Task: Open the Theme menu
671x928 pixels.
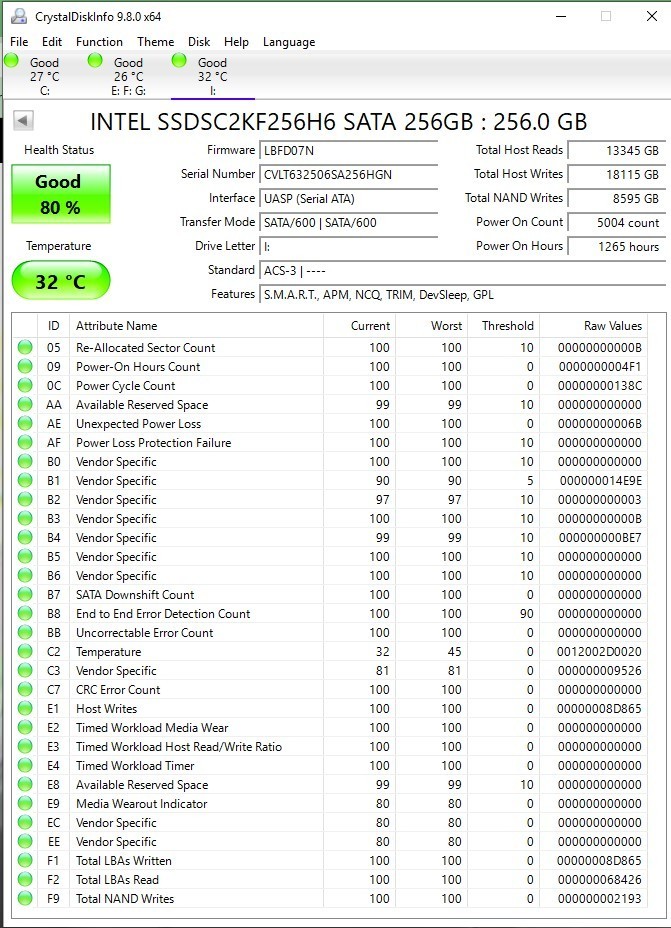Action: 156,41
